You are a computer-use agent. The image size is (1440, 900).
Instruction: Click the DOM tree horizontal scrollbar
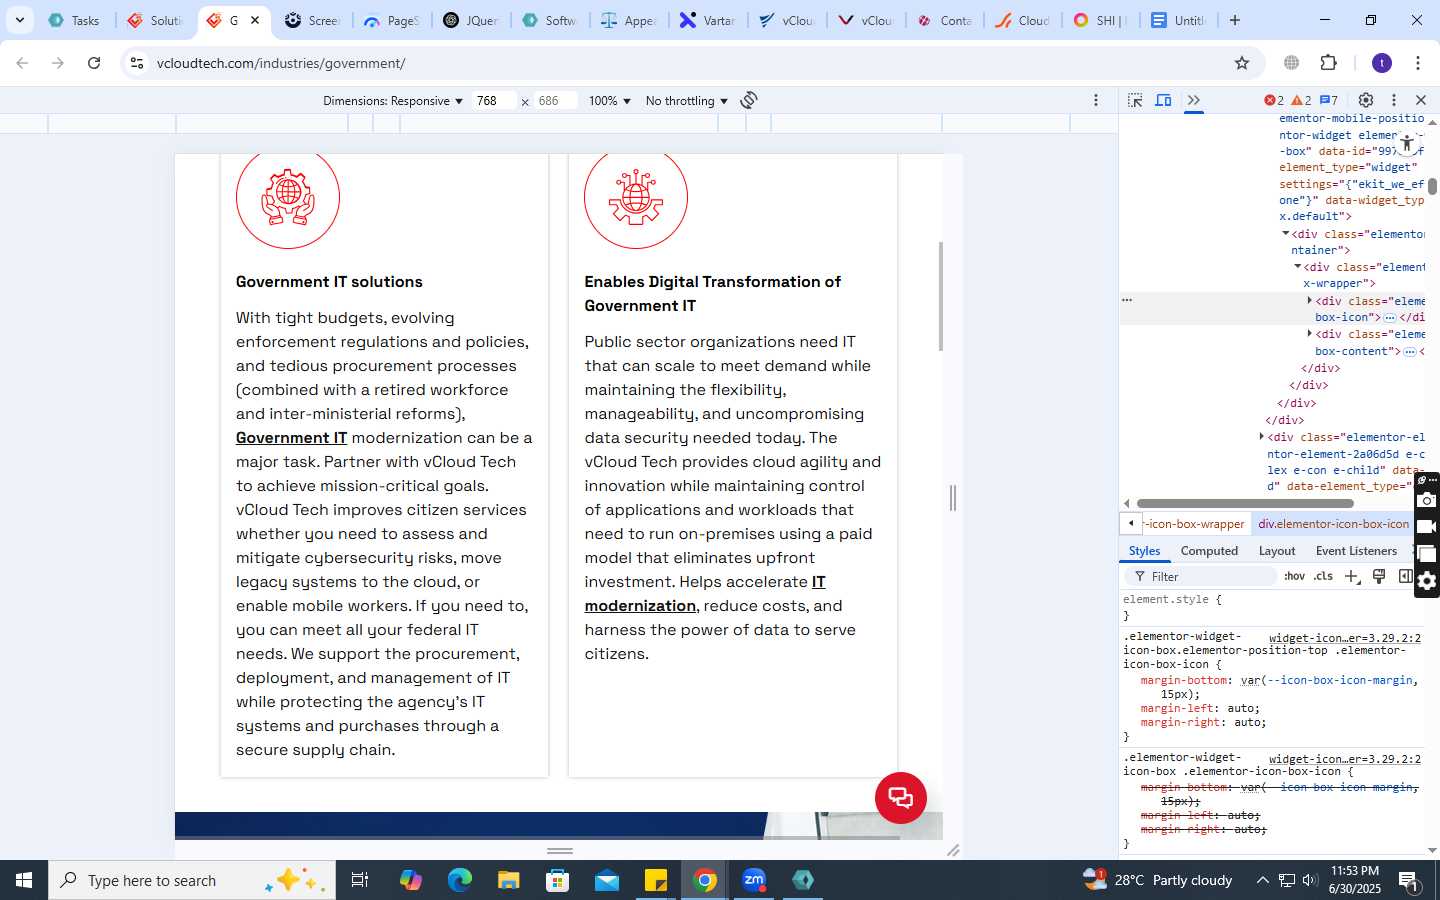1245,503
